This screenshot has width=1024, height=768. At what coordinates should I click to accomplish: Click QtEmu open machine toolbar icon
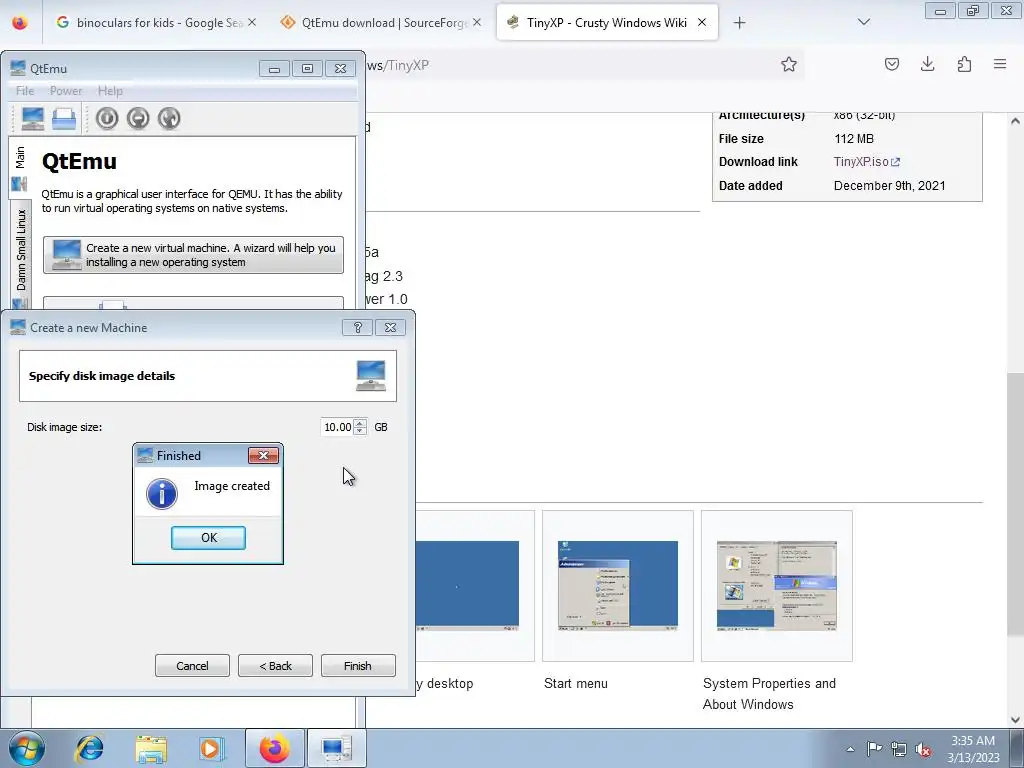point(64,118)
